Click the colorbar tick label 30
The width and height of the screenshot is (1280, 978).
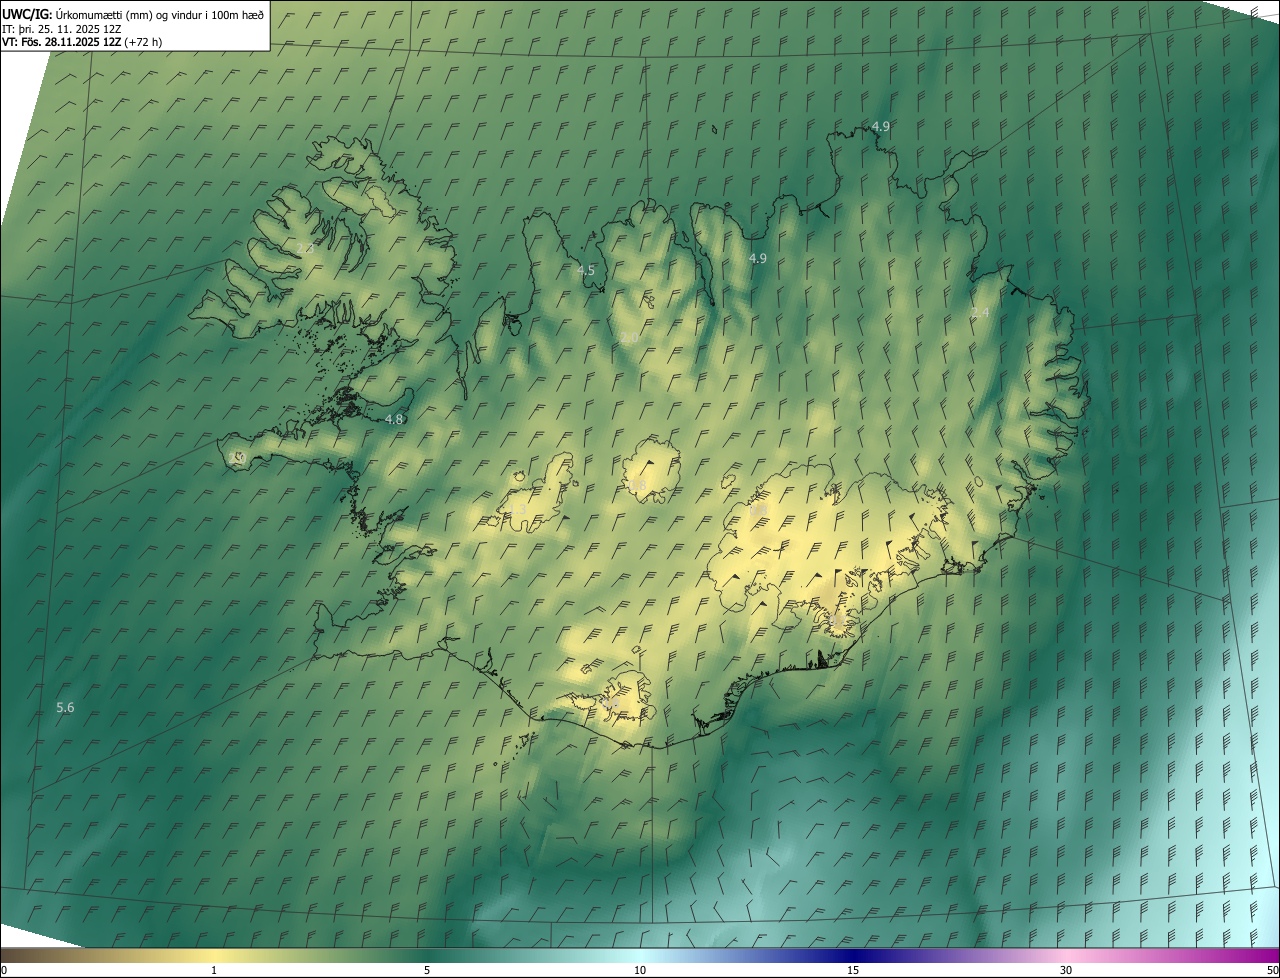coord(1066,971)
